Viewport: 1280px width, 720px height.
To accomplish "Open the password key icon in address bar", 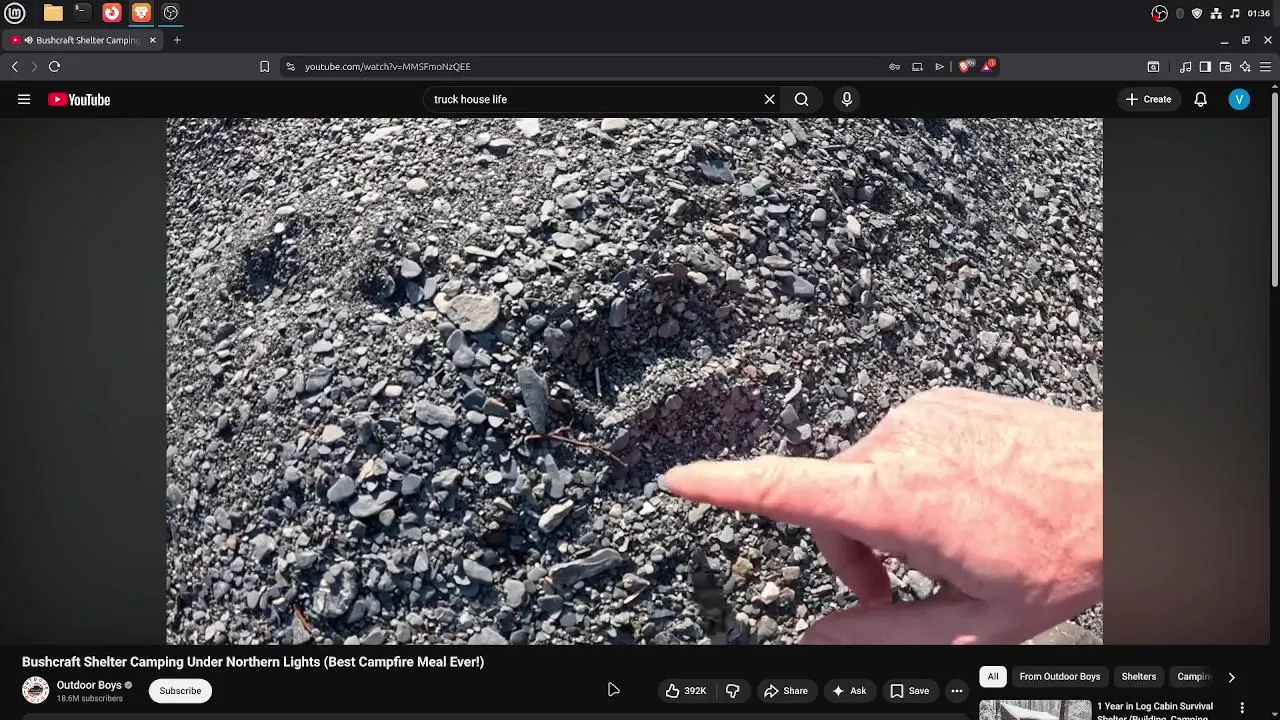I will 894,67.
